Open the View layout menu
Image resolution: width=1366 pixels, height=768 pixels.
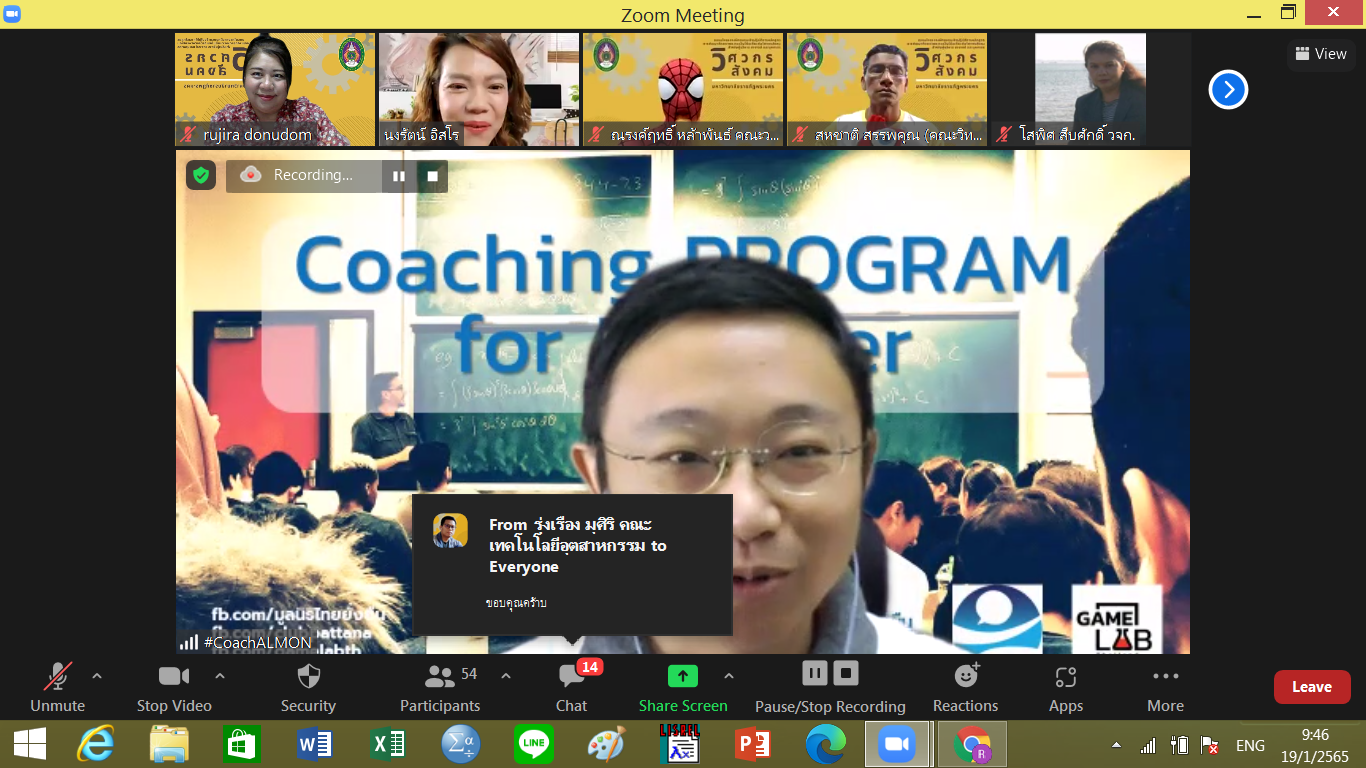pos(1320,54)
